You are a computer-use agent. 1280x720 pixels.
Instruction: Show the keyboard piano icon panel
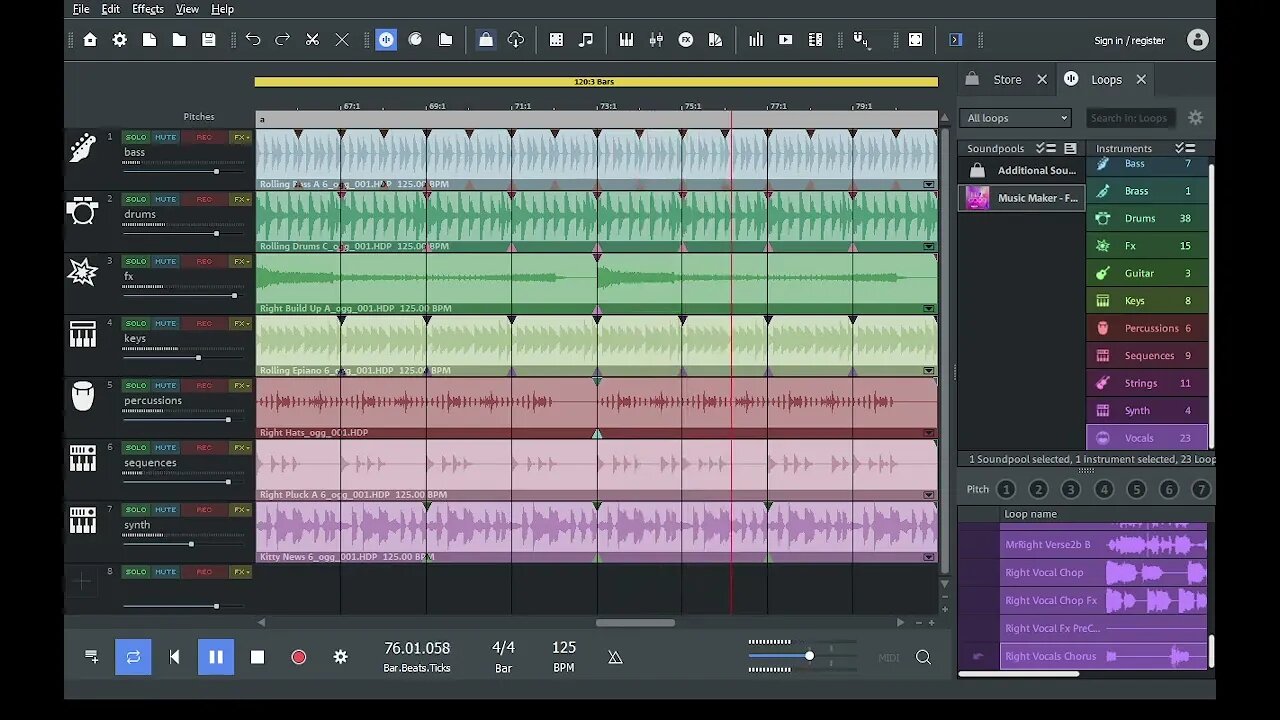click(x=626, y=40)
